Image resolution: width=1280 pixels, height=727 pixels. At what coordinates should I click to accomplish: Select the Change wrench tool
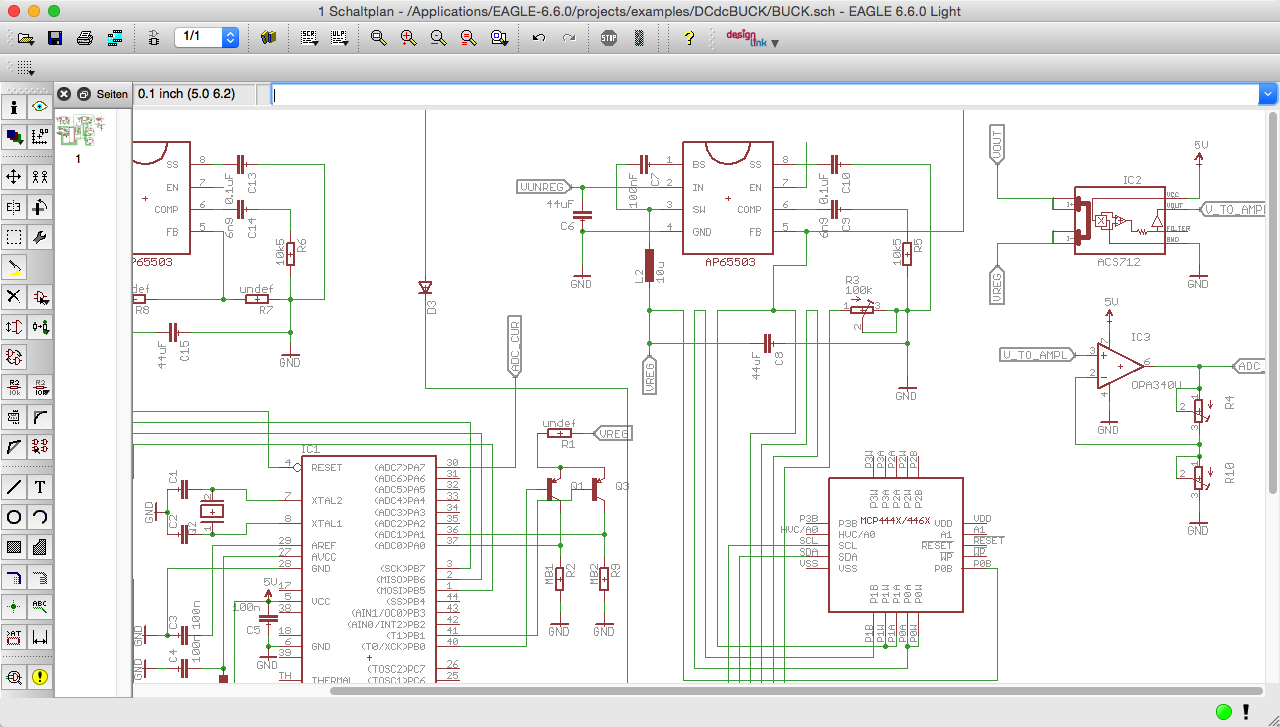point(40,237)
